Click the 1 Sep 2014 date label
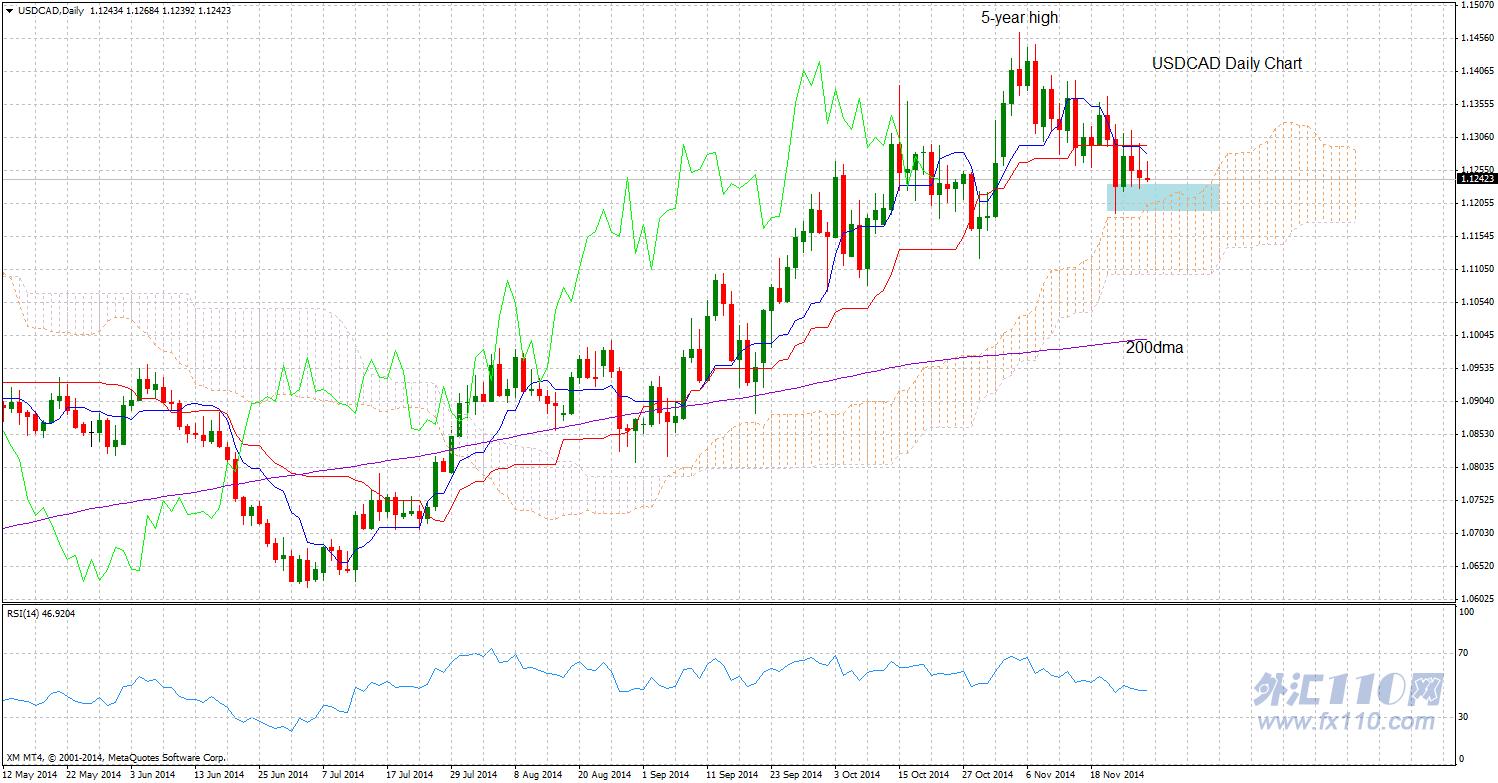1498x783 pixels. click(665, 774)
